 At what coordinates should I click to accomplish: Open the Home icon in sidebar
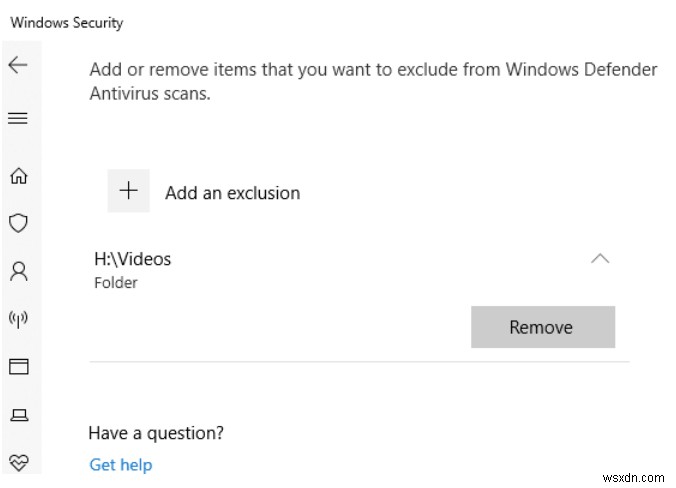(18, 177)
